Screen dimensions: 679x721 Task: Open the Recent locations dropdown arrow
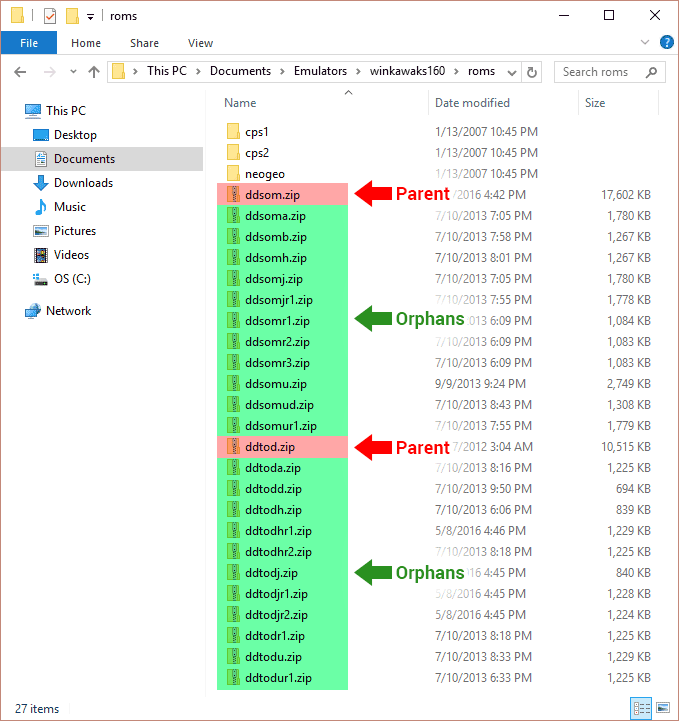[x=72, y=72]
